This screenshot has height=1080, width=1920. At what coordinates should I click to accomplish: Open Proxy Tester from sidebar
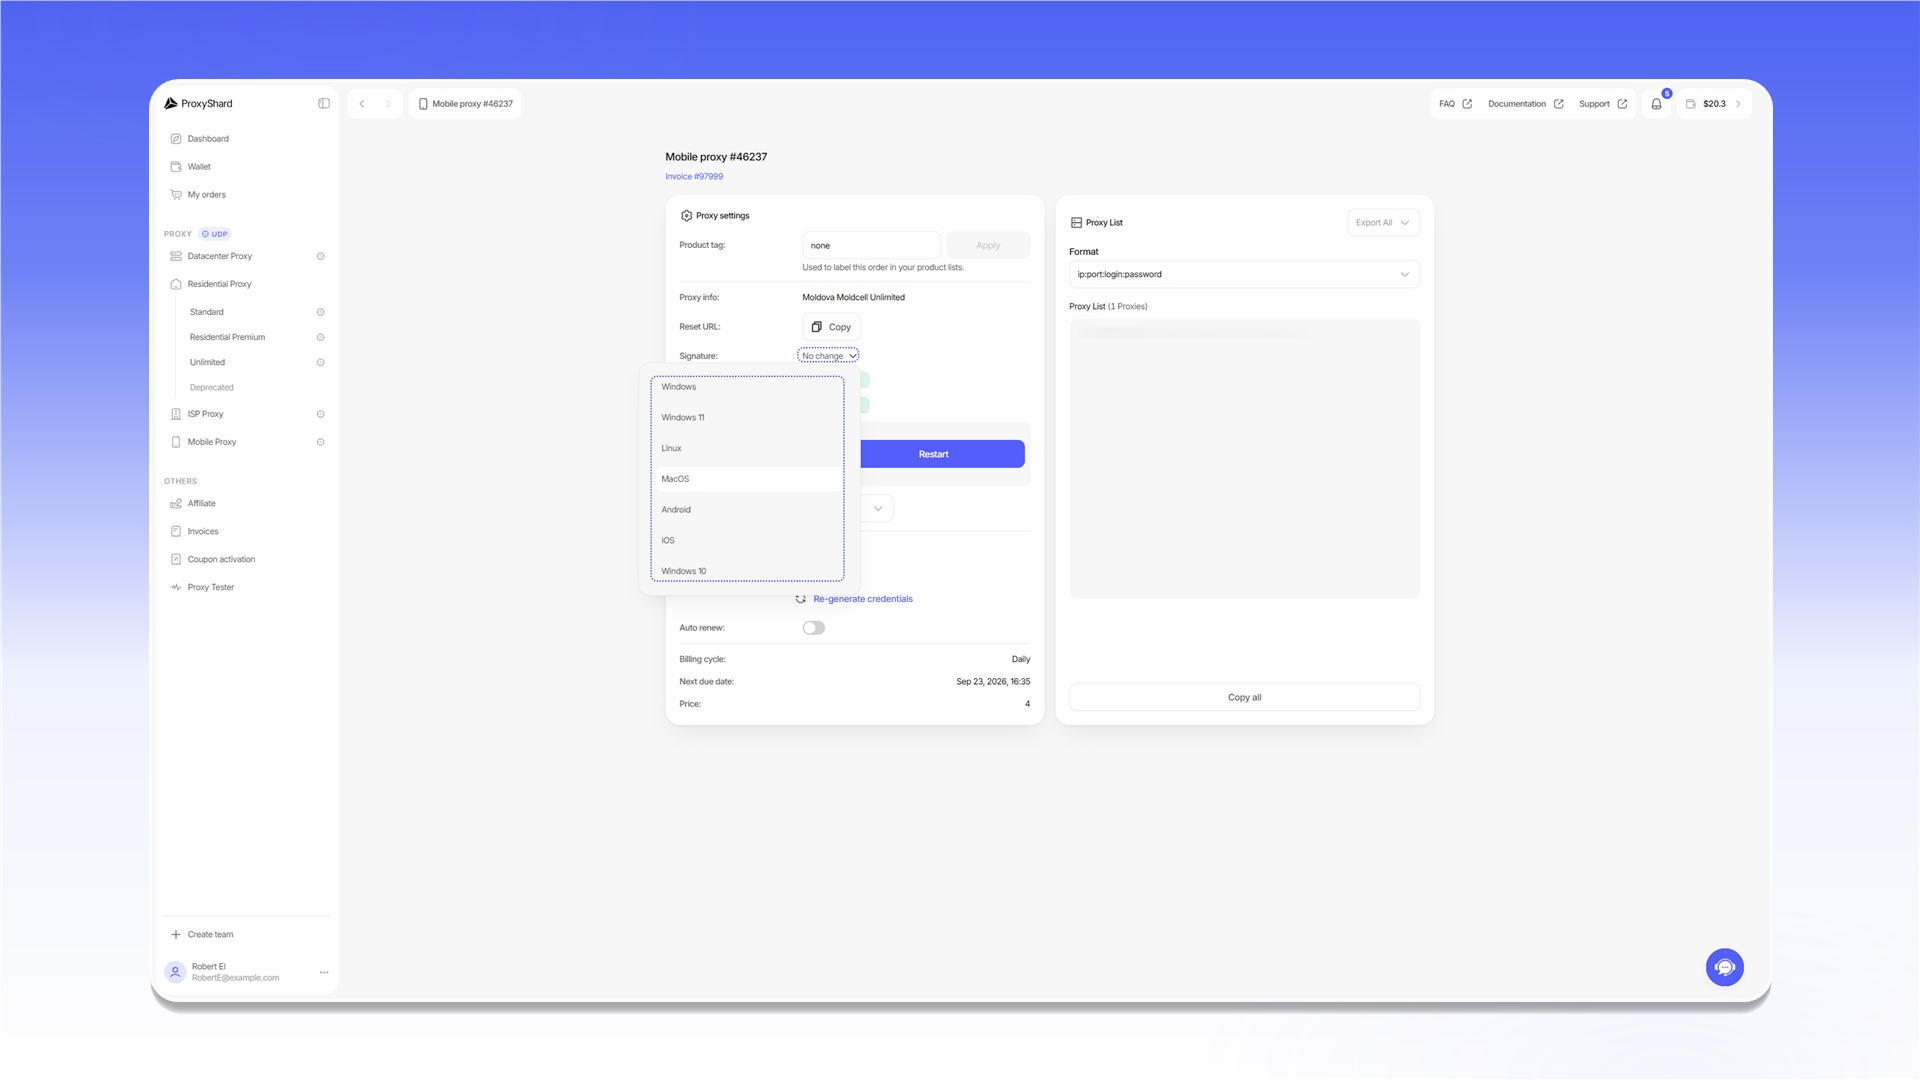[x=210, y=587]
